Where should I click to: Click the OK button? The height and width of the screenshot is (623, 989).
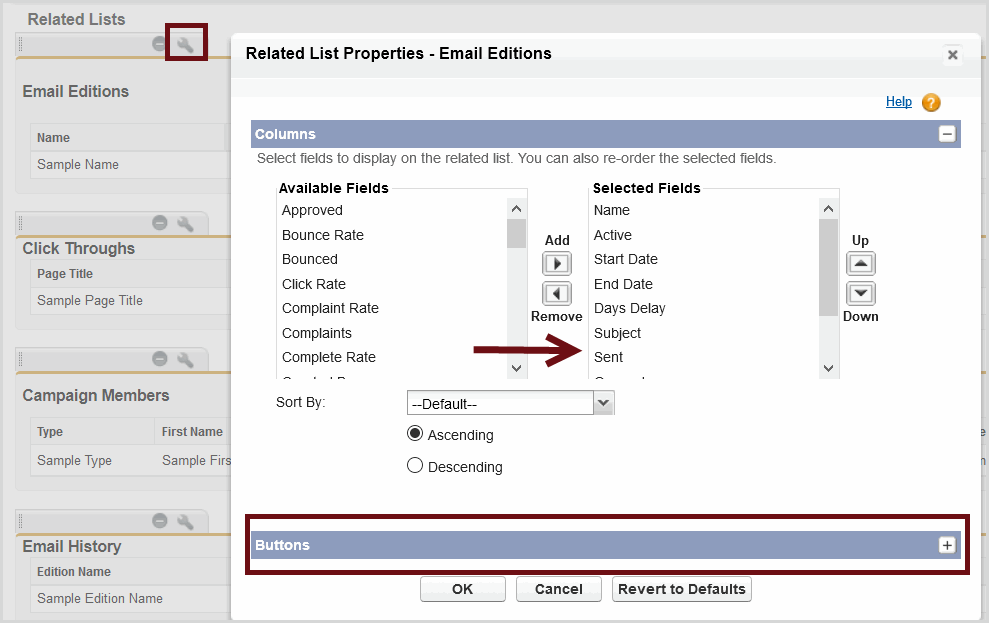462,589
